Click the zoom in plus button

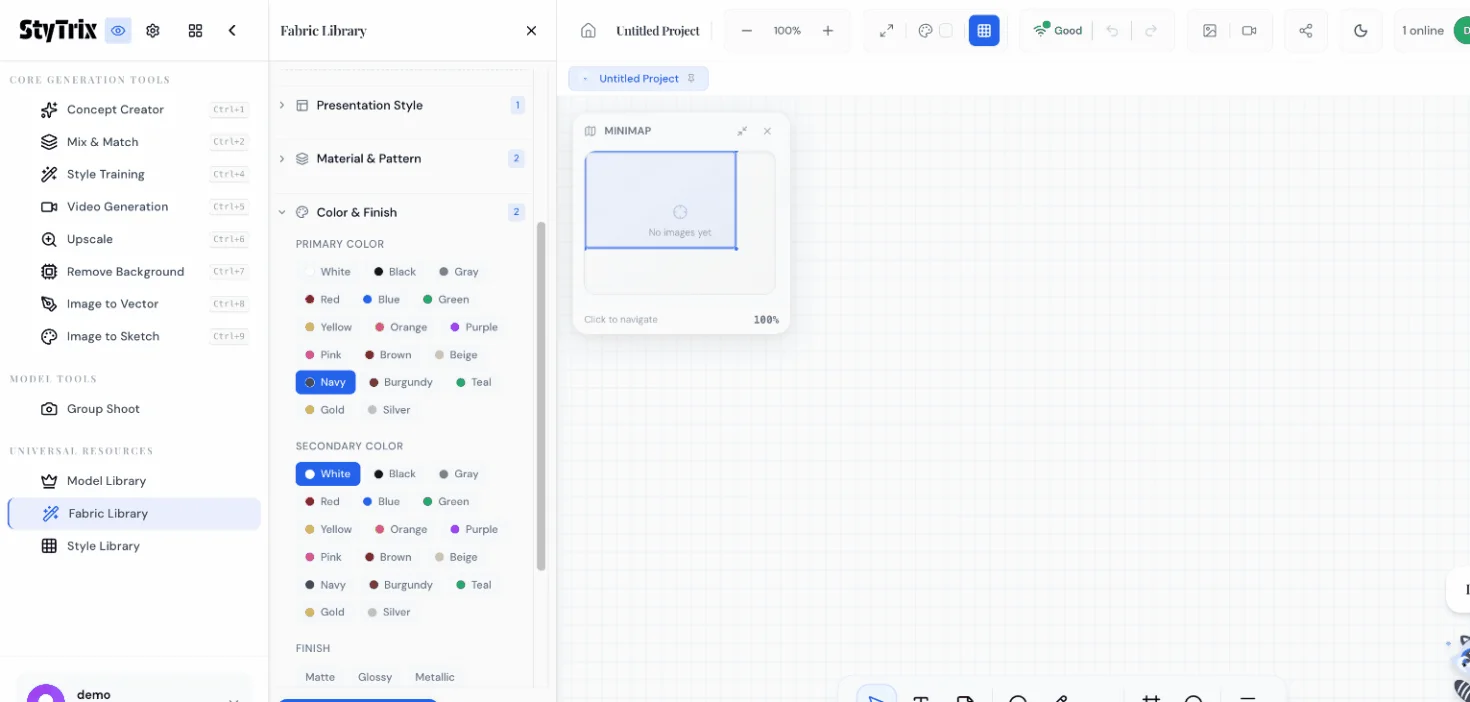pos(827,31)
